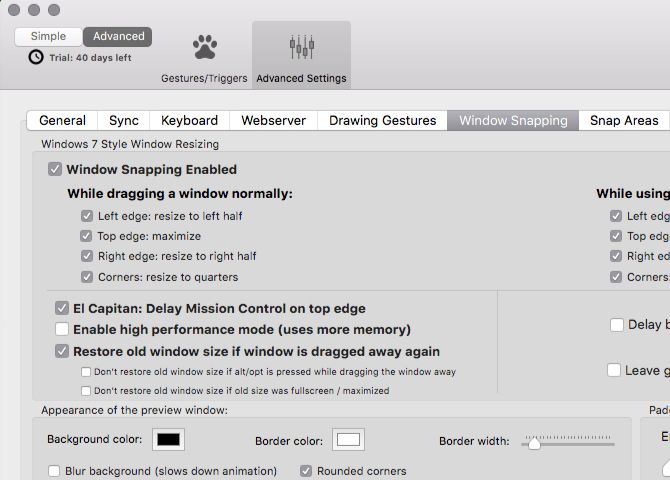This screenshot has height=480, width=670.
Task: Open the Webserver tab
Action: pos(273,121)
